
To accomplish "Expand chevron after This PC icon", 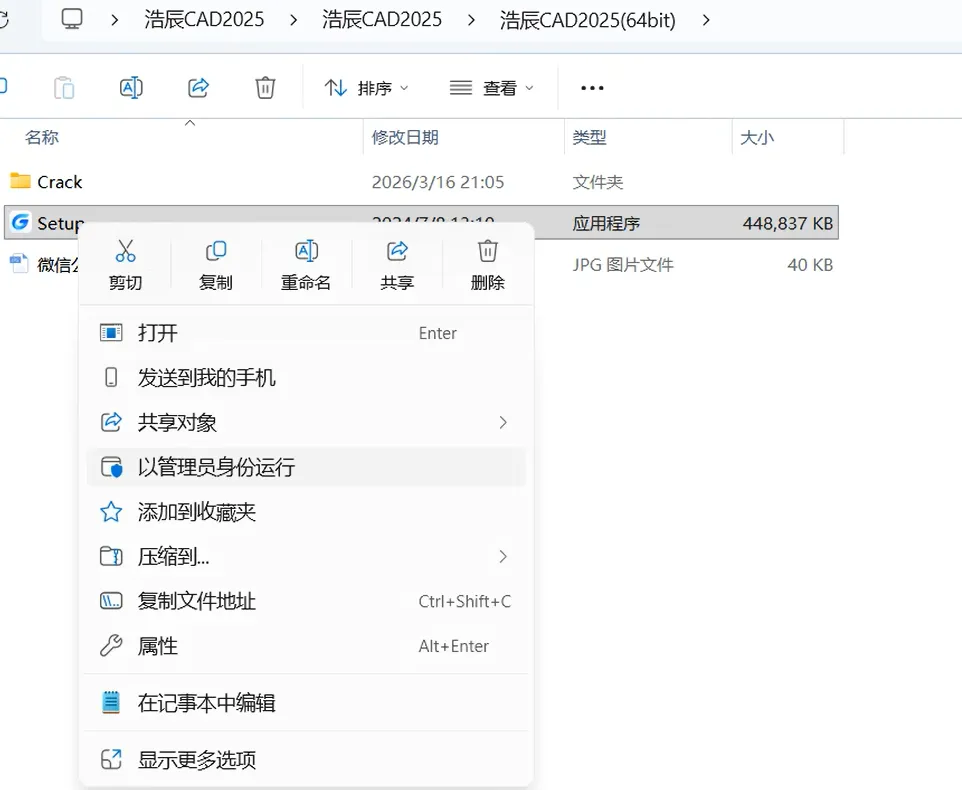I will 114,20.
